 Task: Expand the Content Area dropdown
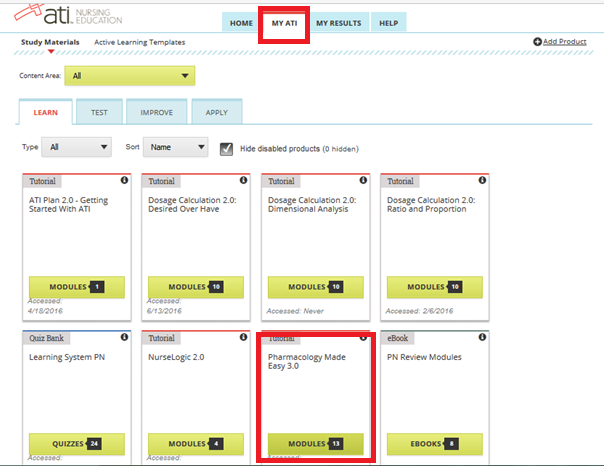click(130, 76)
